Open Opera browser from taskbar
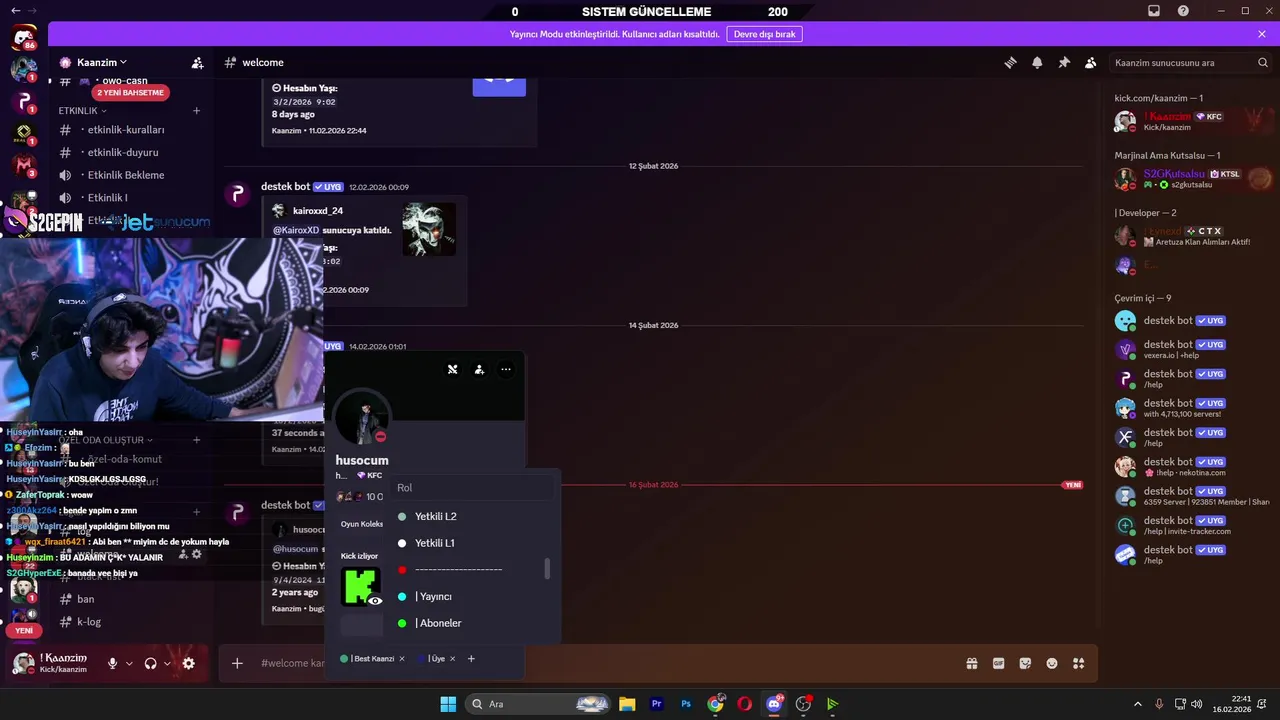The image size is (1280, 720). coord(745,704)
